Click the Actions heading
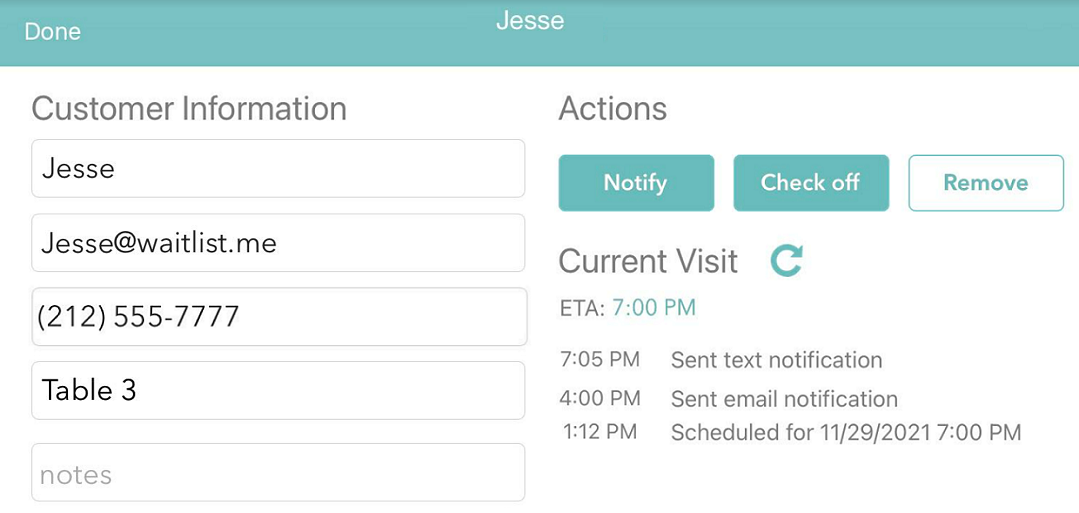The image size is (1079, 513). pyautogui.click(x=612, y=109)
